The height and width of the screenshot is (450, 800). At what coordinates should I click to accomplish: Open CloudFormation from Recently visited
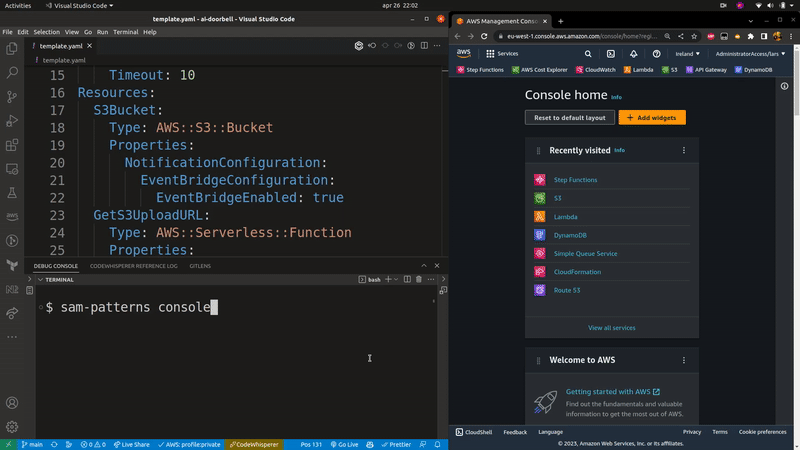pos(577,271)
